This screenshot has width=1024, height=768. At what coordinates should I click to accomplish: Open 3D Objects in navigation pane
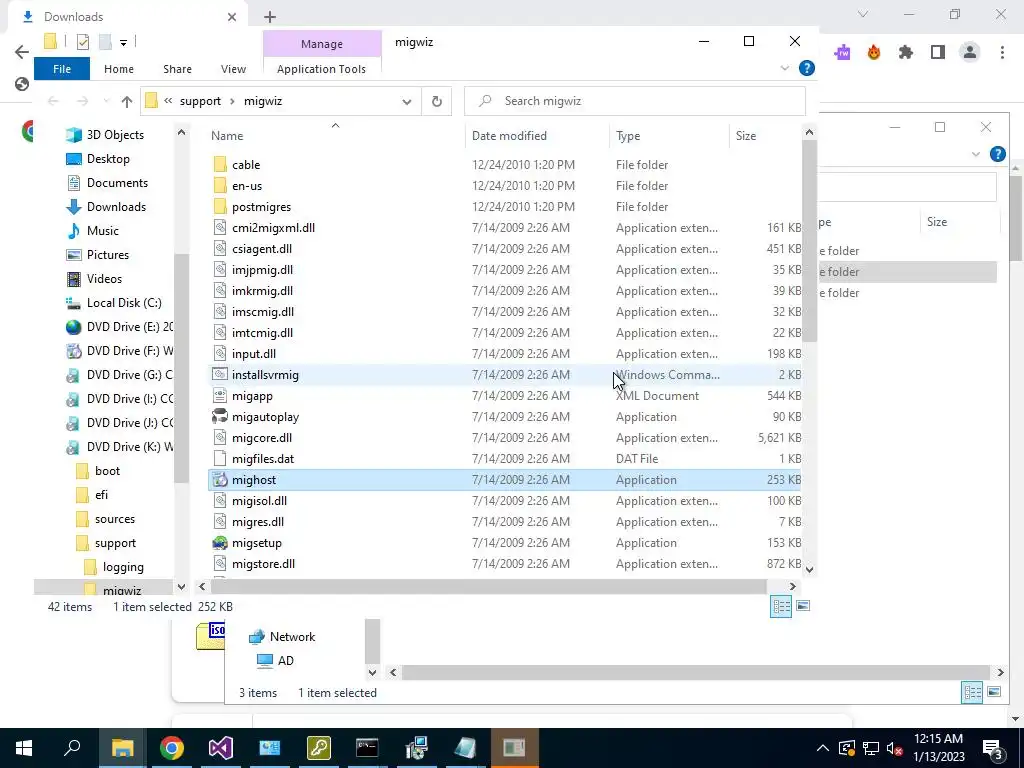click(115, 135)
